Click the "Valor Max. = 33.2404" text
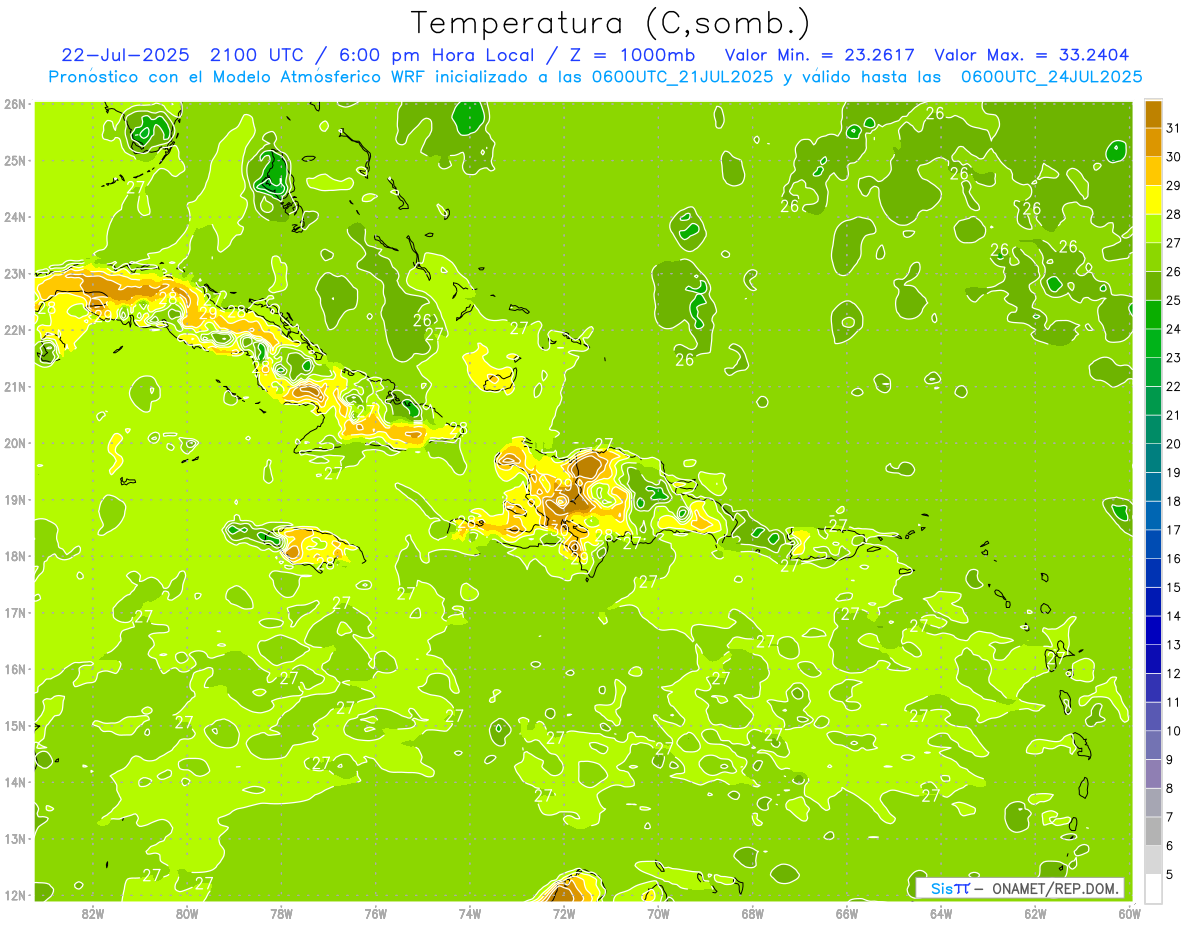 pyautogui.click(x=1032, y=55)
